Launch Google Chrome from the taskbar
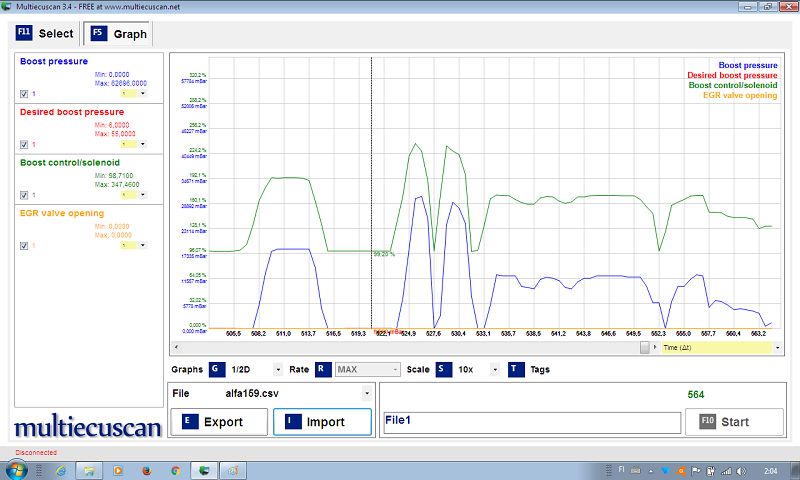Viewport: 800px width, 480px height. coord(175,469)
